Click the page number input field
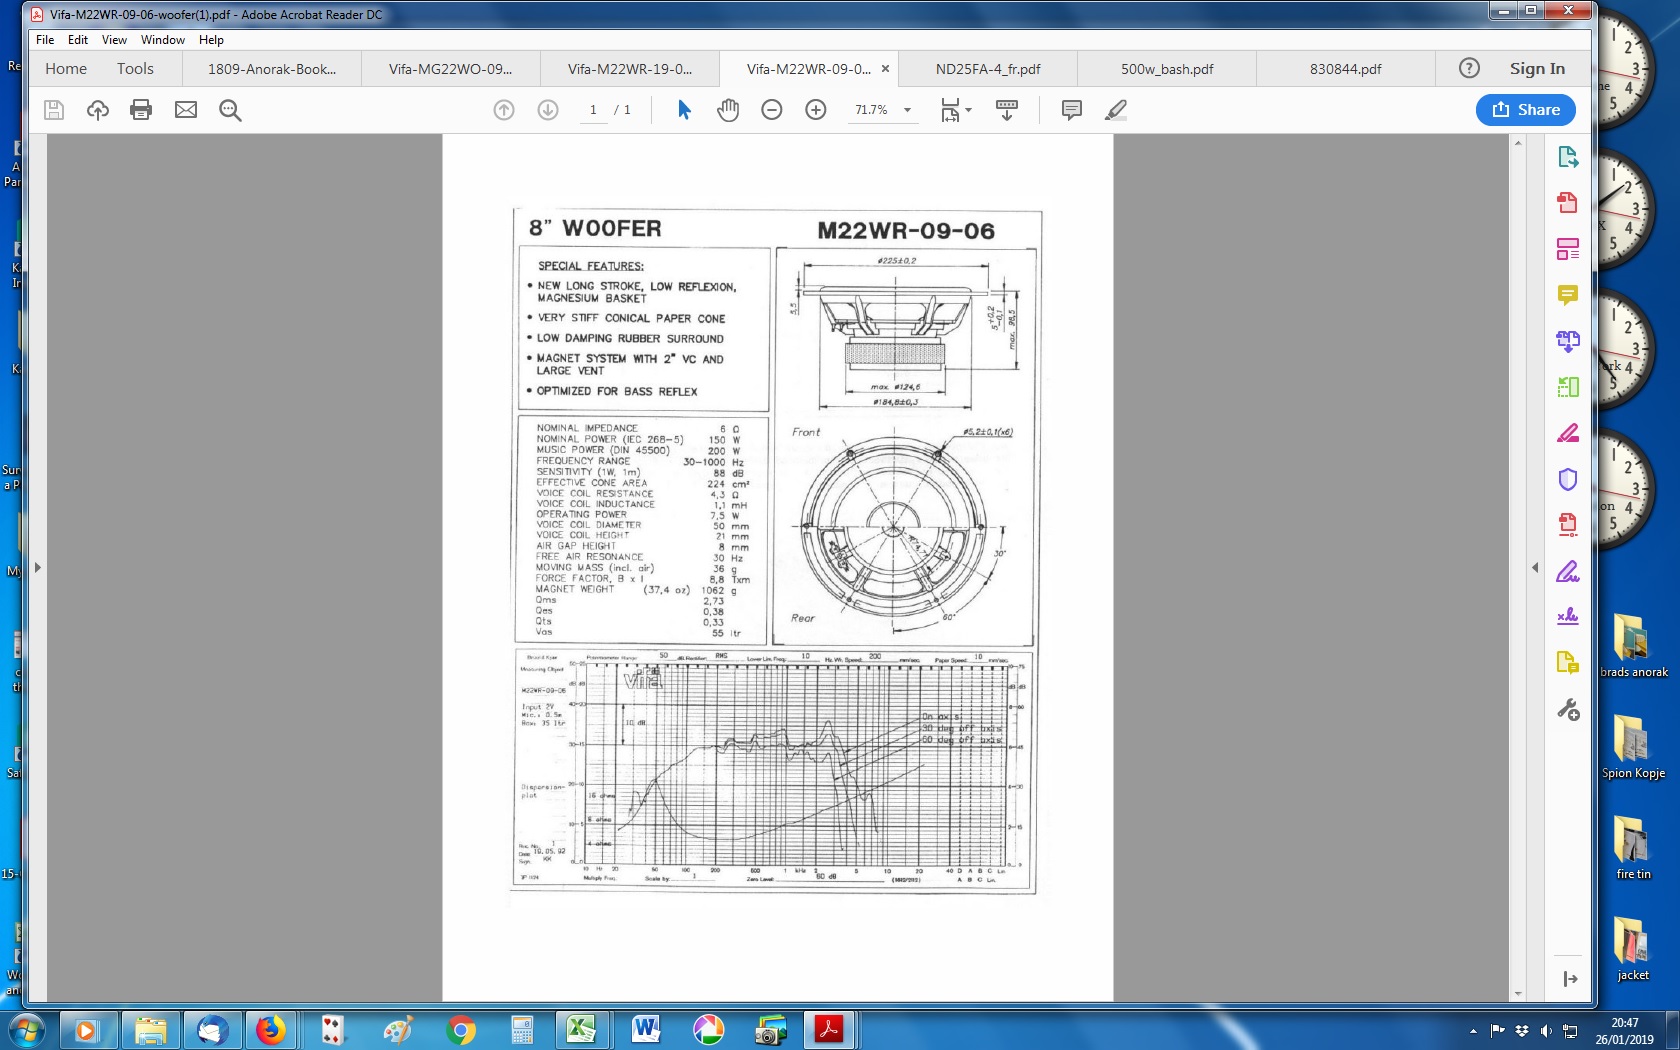 point(593,110)
